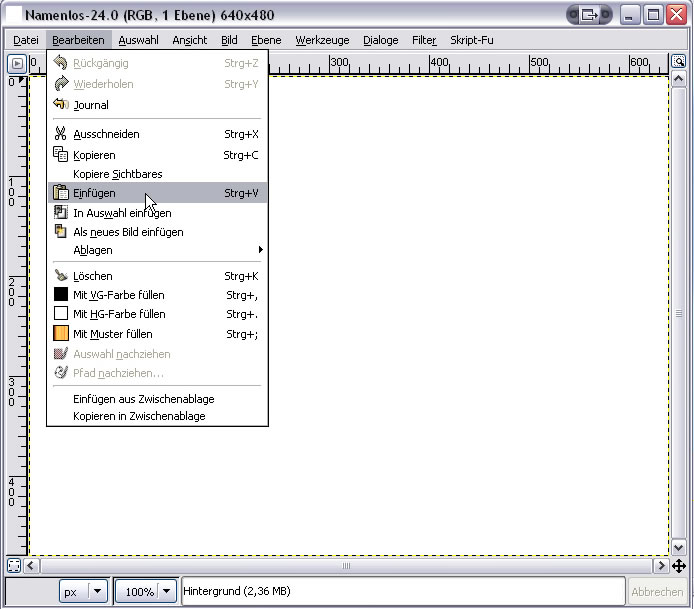Image resolution: width=694 pixels, height=609 pixels.
Task: Click the Als neues Bild einfügen icon
Action: coord(60,231)
